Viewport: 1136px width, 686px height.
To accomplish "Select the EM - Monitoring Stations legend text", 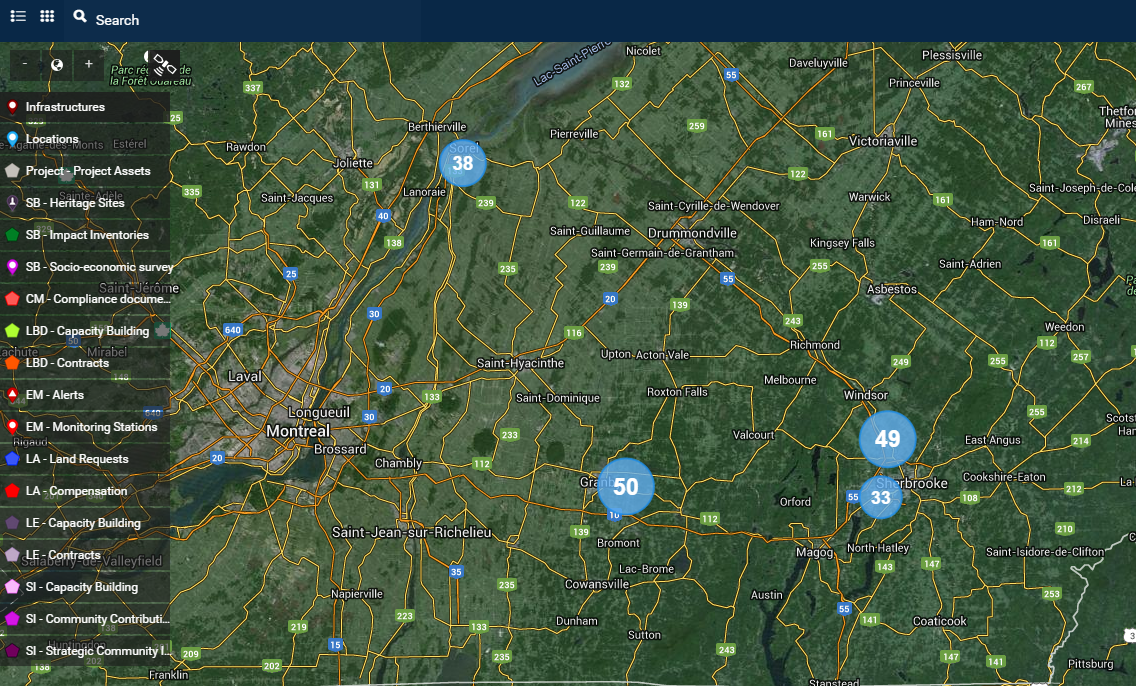I will click(x=91, y=427).
